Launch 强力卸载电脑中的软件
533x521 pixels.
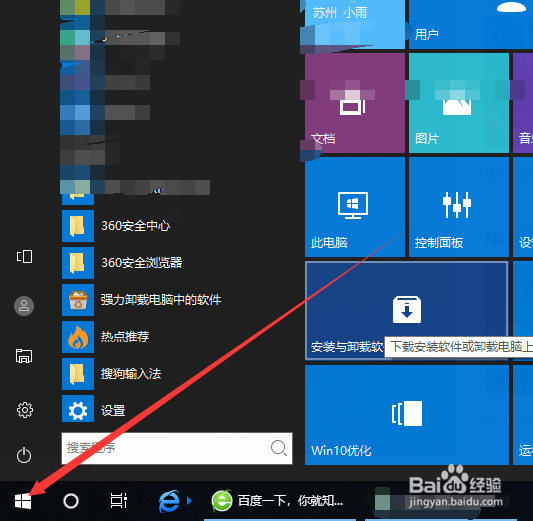(177, 300)
